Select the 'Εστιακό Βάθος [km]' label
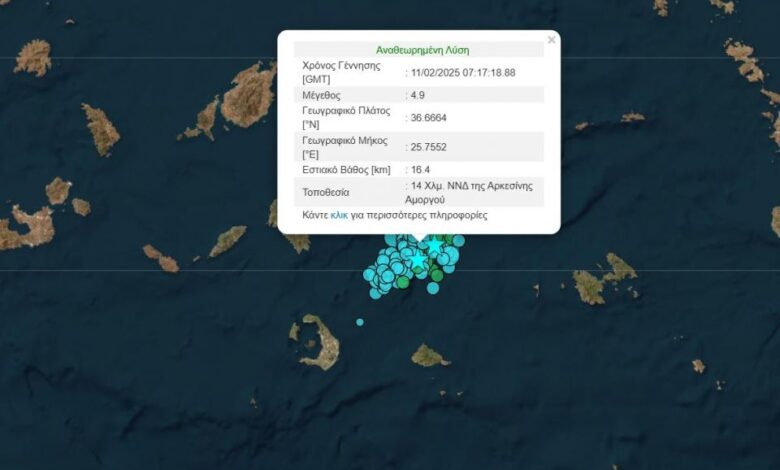Viewport: 780px width, 470px height. (346, 170)
